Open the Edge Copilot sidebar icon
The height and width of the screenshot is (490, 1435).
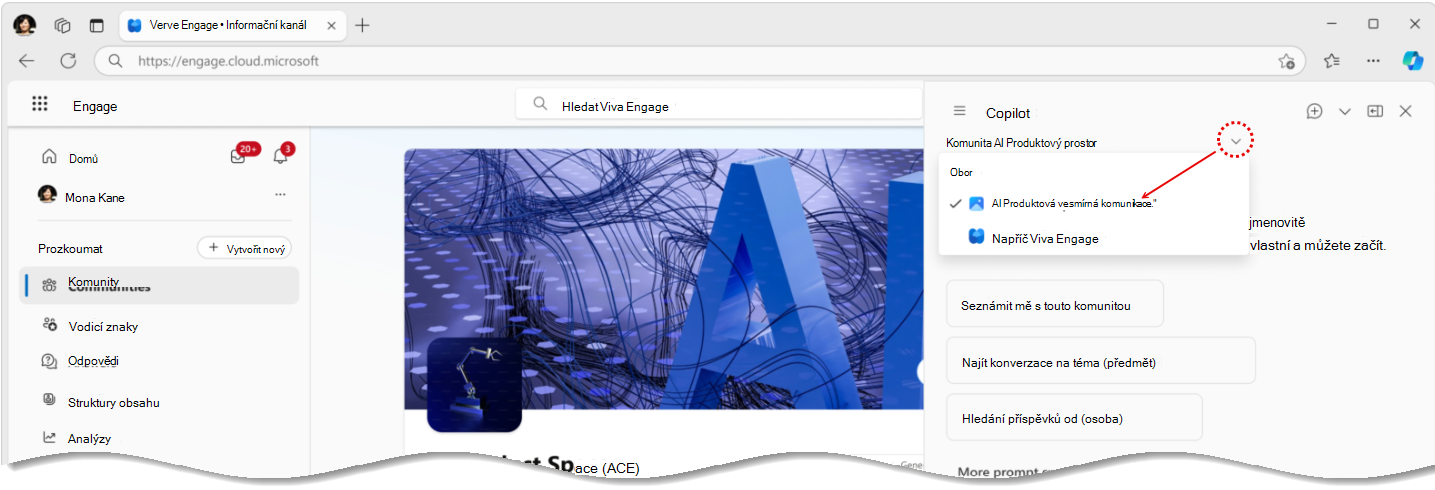tap(1412, 61)
